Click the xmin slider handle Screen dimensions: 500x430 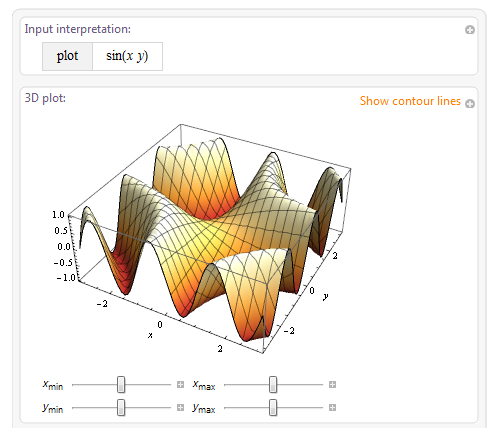pos(121,385)
